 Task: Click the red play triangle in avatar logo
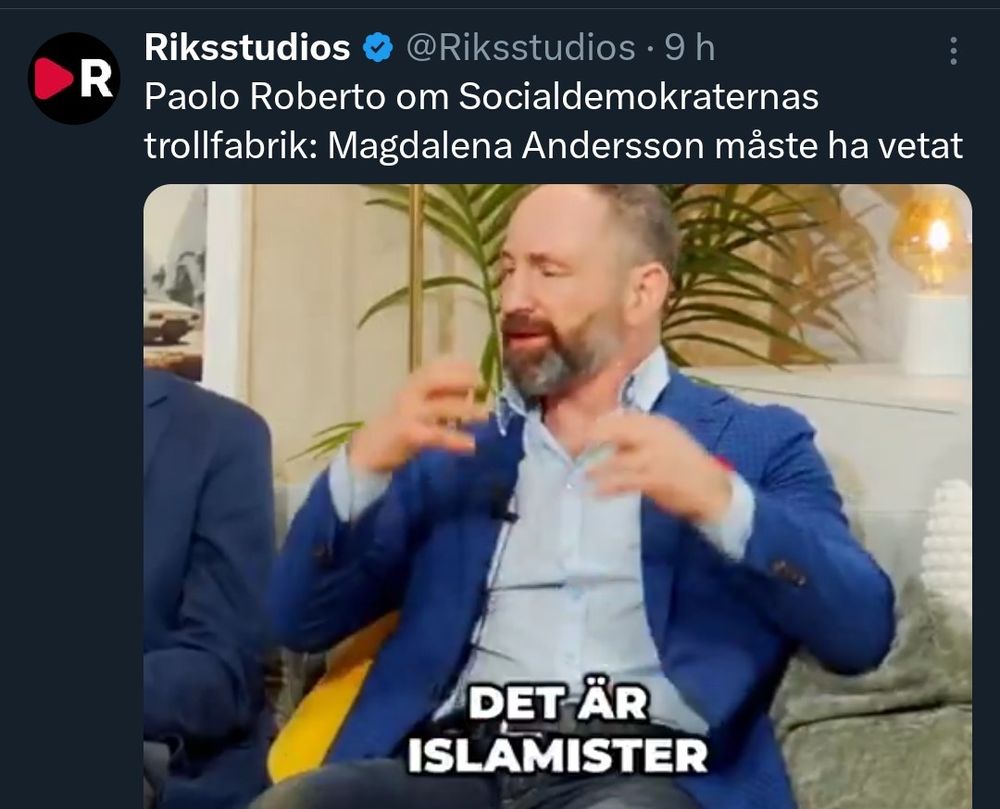(x=54, y=78)
